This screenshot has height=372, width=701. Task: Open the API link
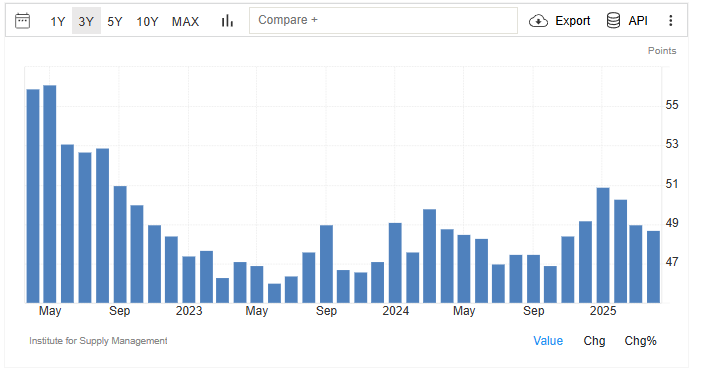point(638,21)
